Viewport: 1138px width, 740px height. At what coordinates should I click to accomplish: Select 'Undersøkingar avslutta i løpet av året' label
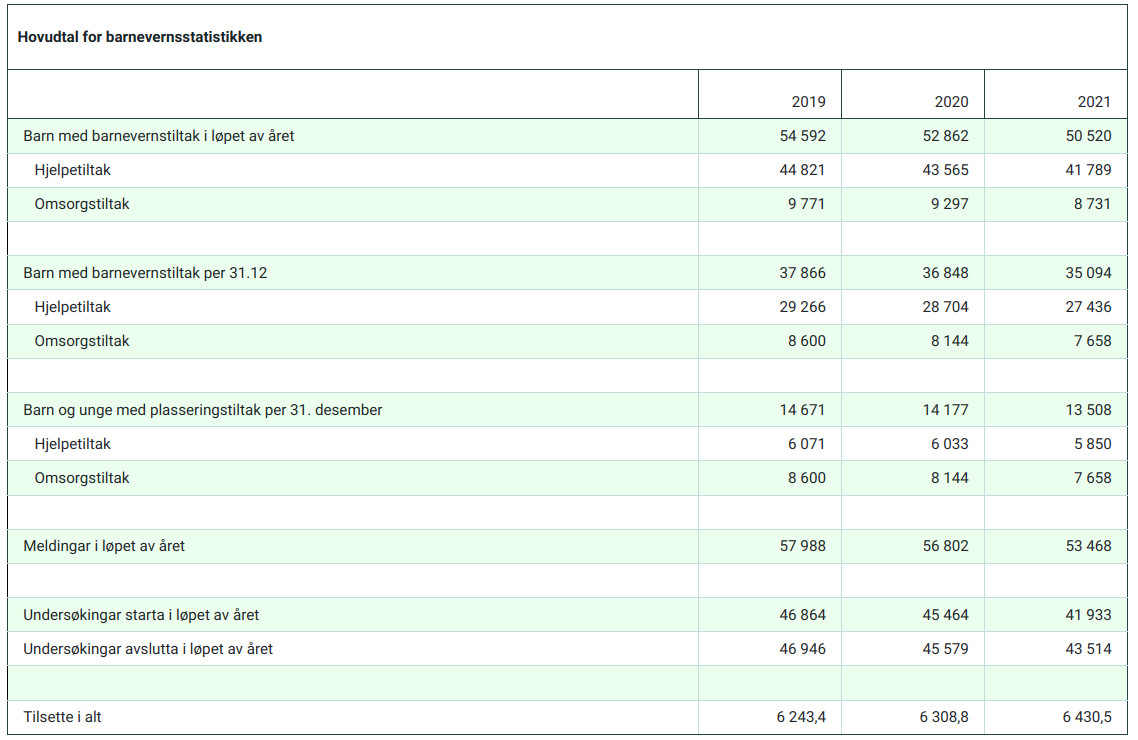[148, 649]
